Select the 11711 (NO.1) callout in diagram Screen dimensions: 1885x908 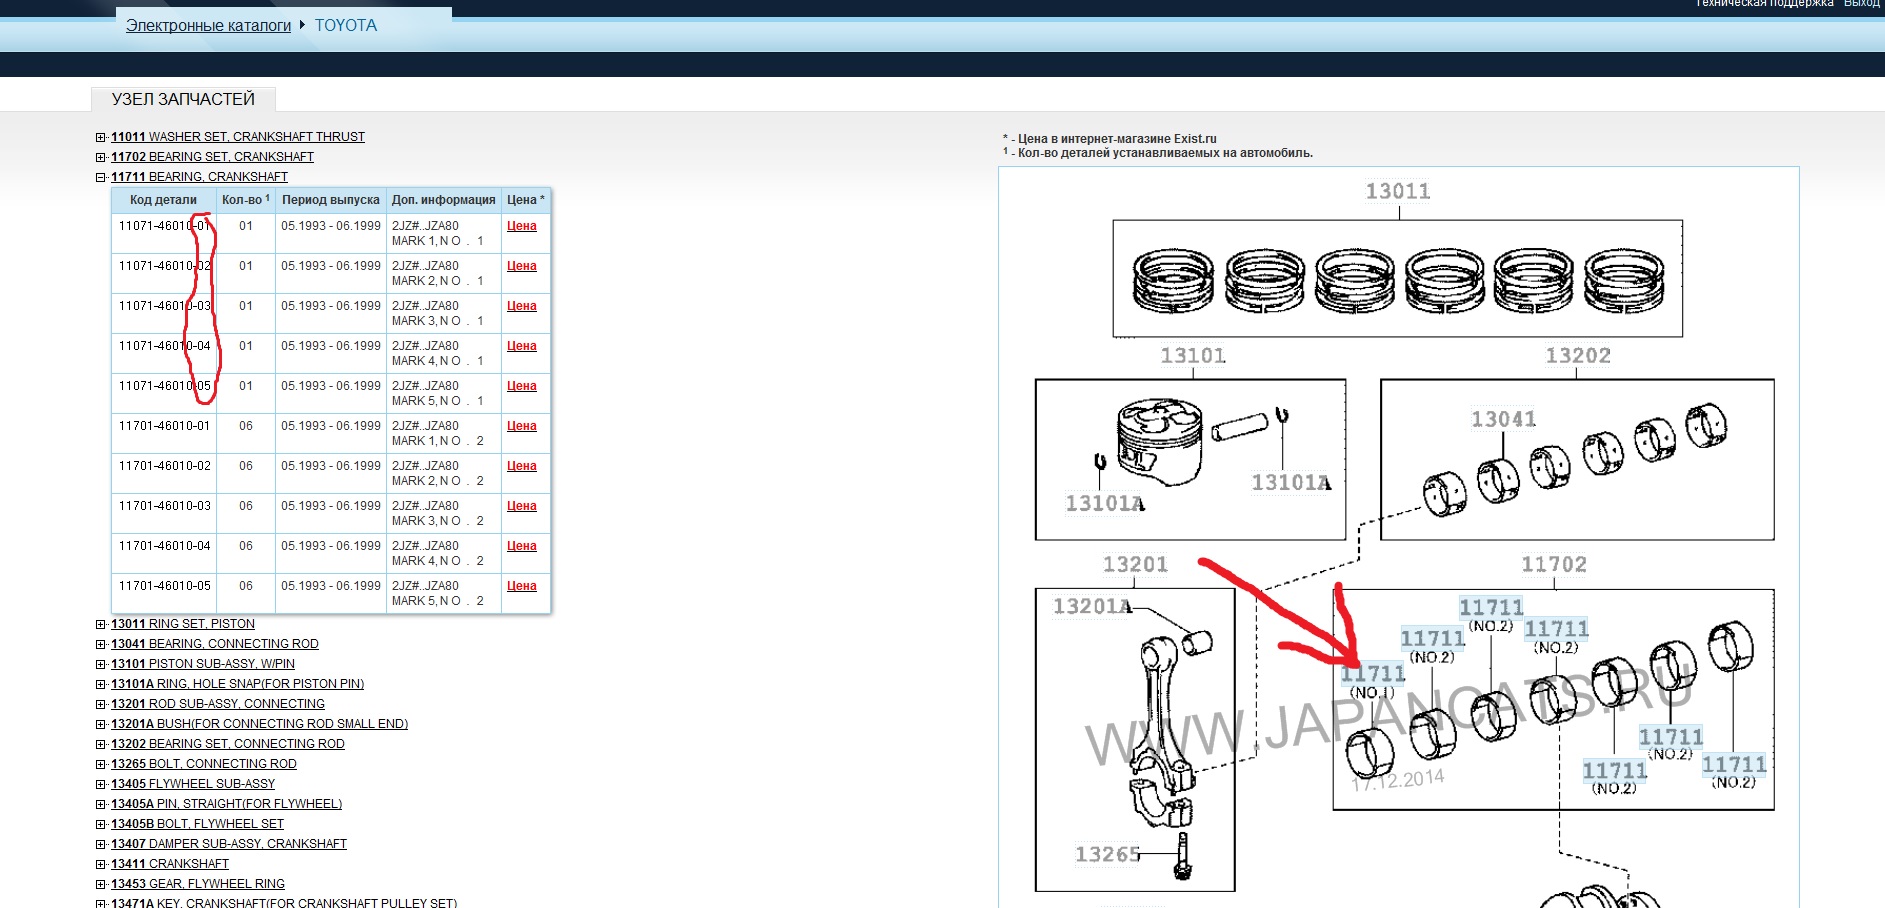[x=1372, y=675]
